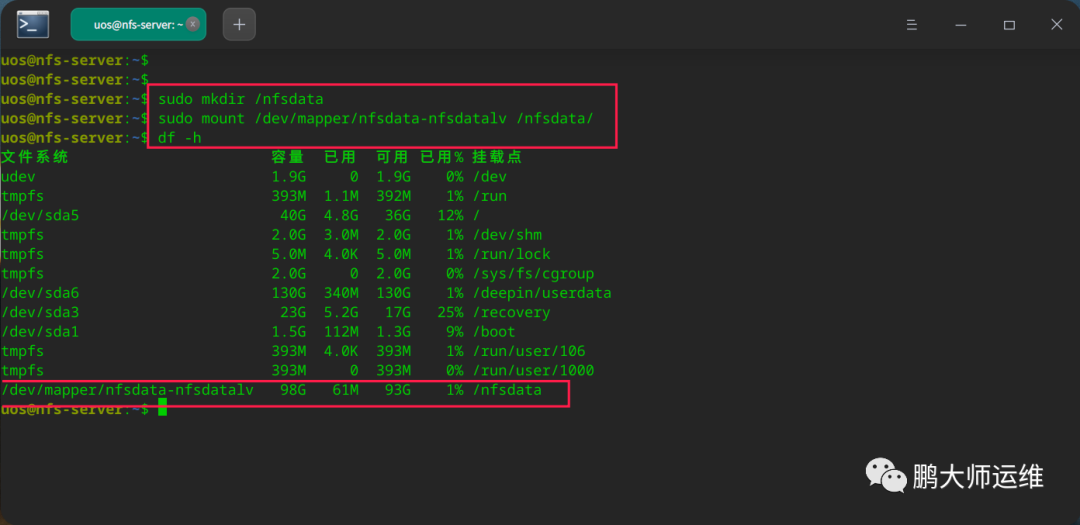
Task: Click the /dev/sda5 filesystem entry
Action: [40, 216]
